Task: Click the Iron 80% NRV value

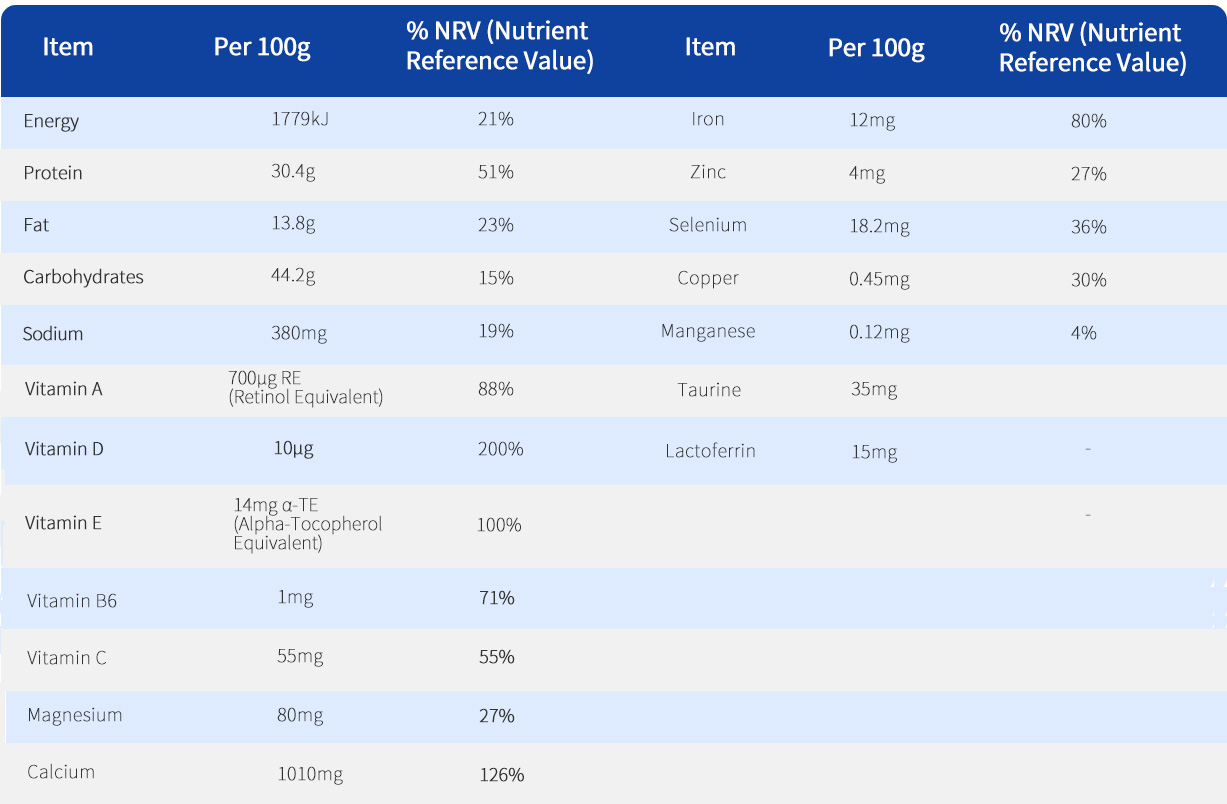Action: point(1088,121)
